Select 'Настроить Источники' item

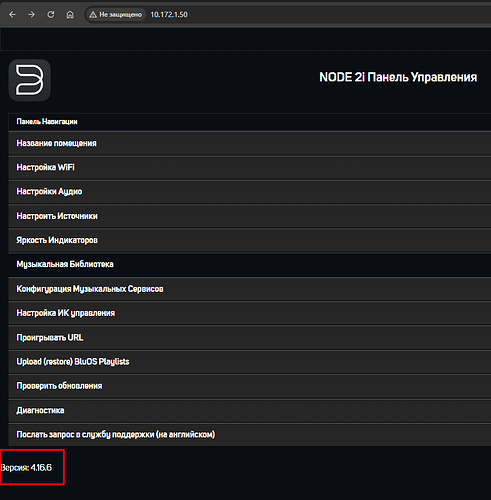[x=250, y=216]
